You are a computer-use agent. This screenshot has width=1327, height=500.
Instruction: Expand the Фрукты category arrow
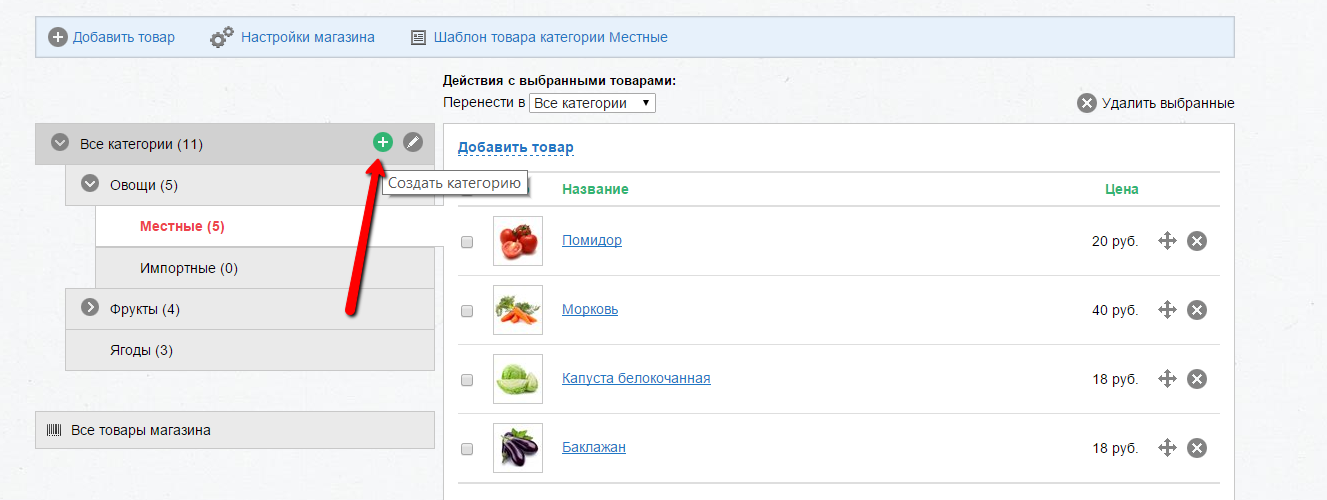(90, 308)
